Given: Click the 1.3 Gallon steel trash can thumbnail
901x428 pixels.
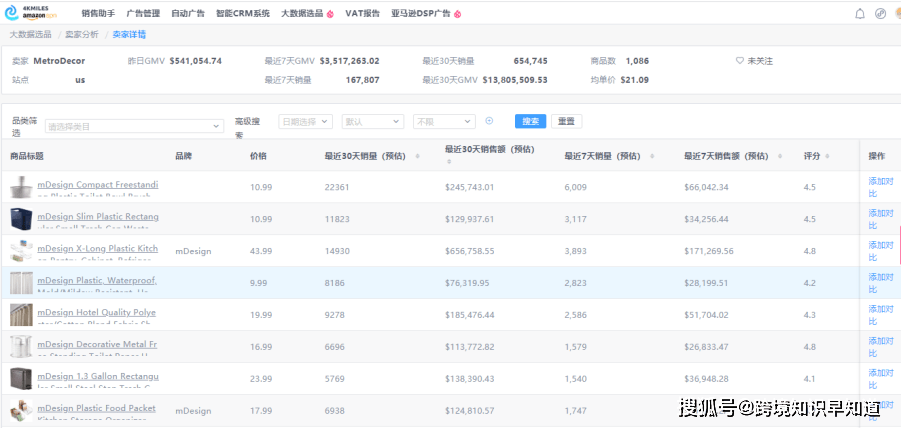Looking at the screenshot, I should tap(21, 379).
